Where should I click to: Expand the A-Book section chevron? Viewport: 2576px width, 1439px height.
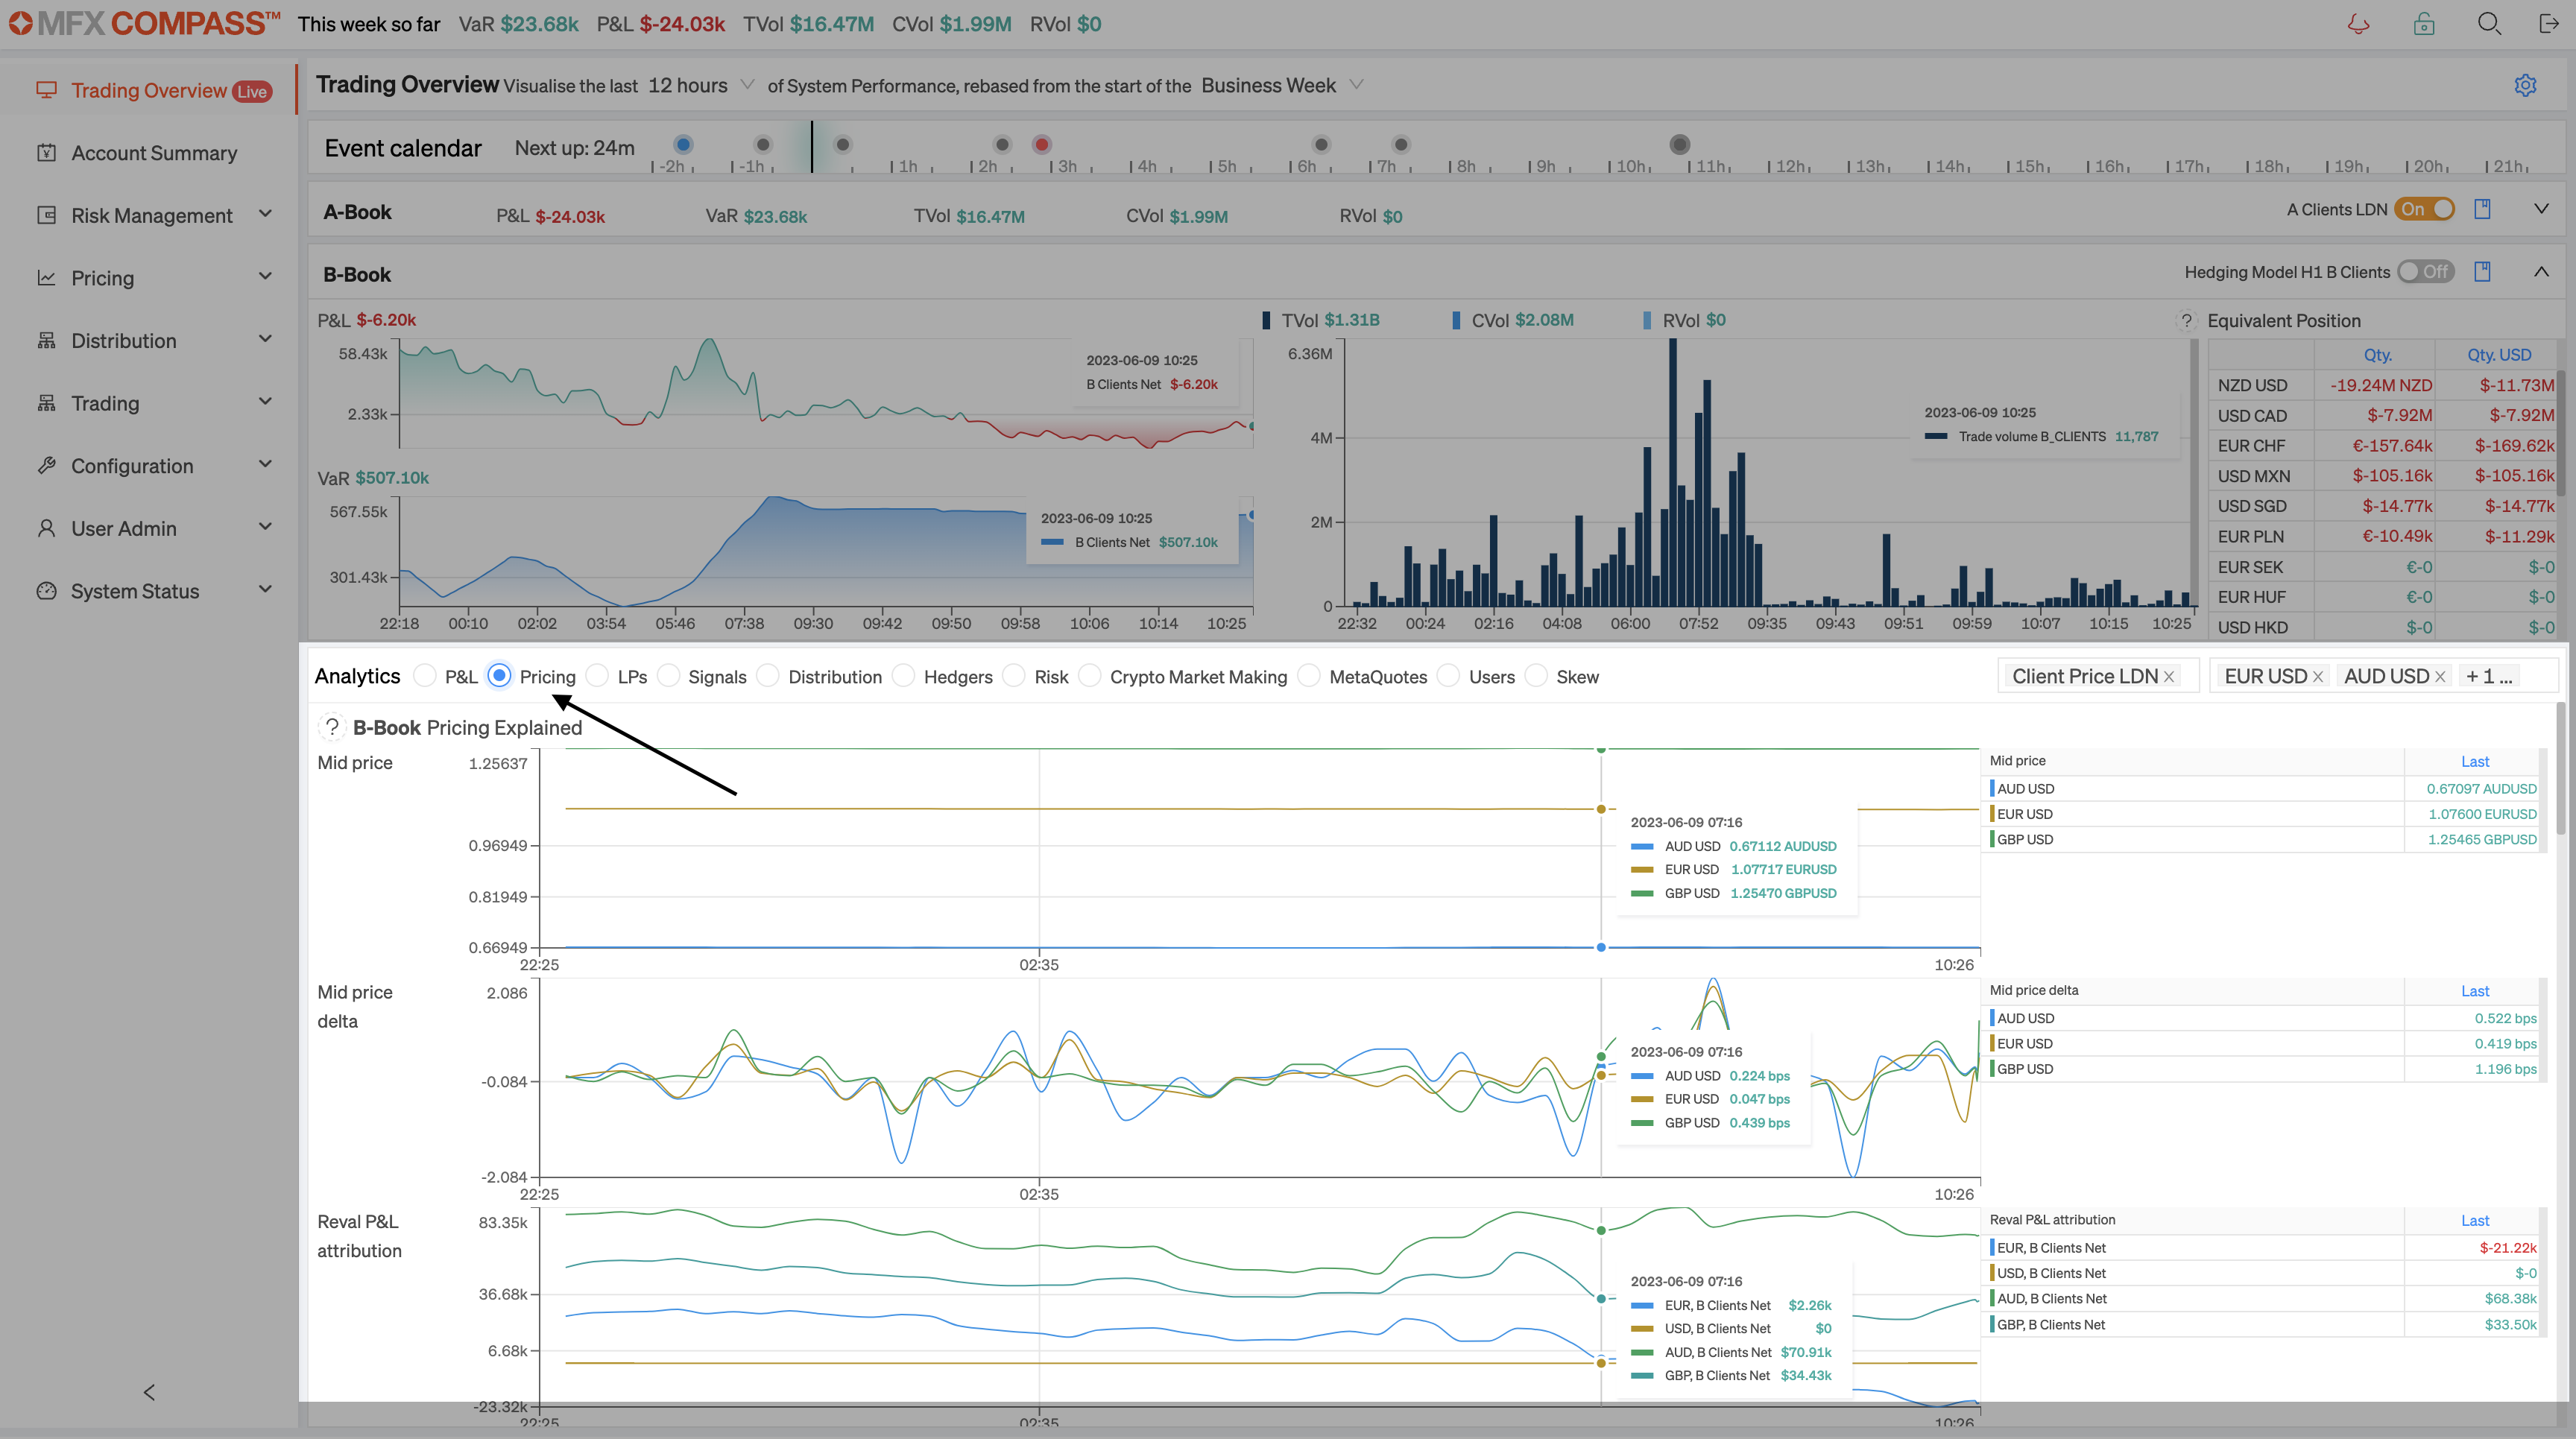(2541, 209)
